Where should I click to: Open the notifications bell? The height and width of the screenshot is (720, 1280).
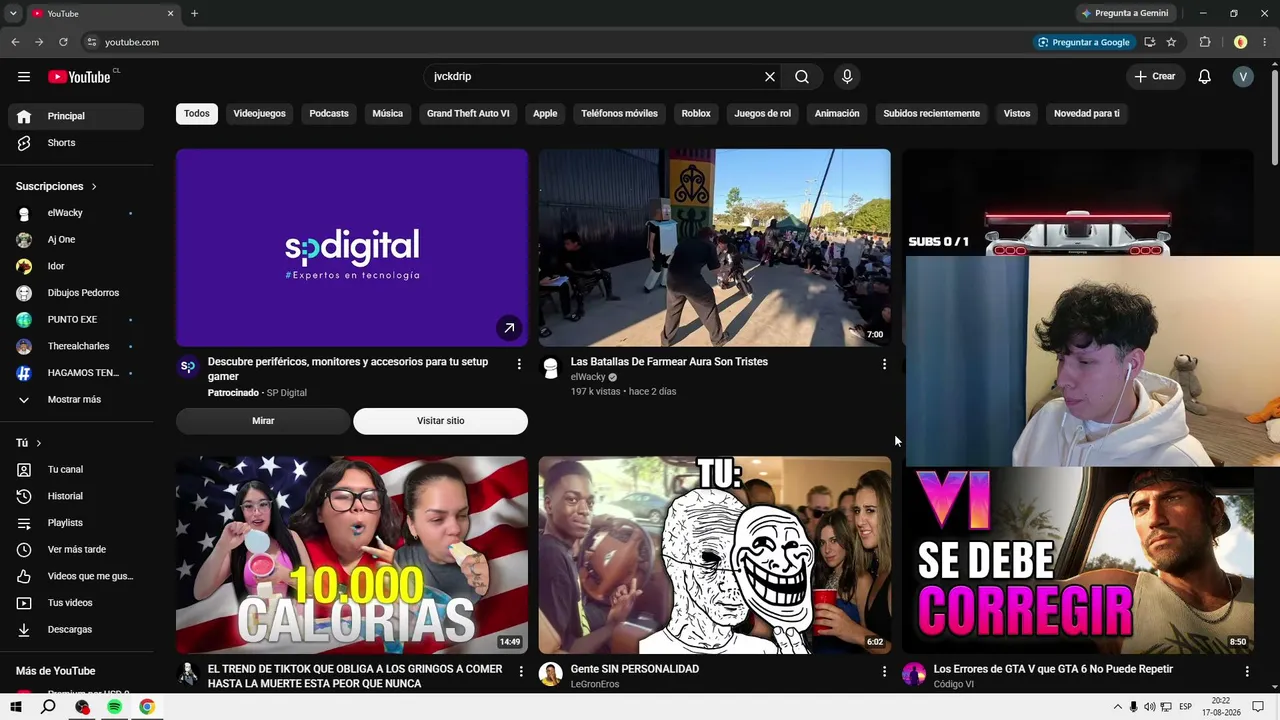pos(1205,77)
